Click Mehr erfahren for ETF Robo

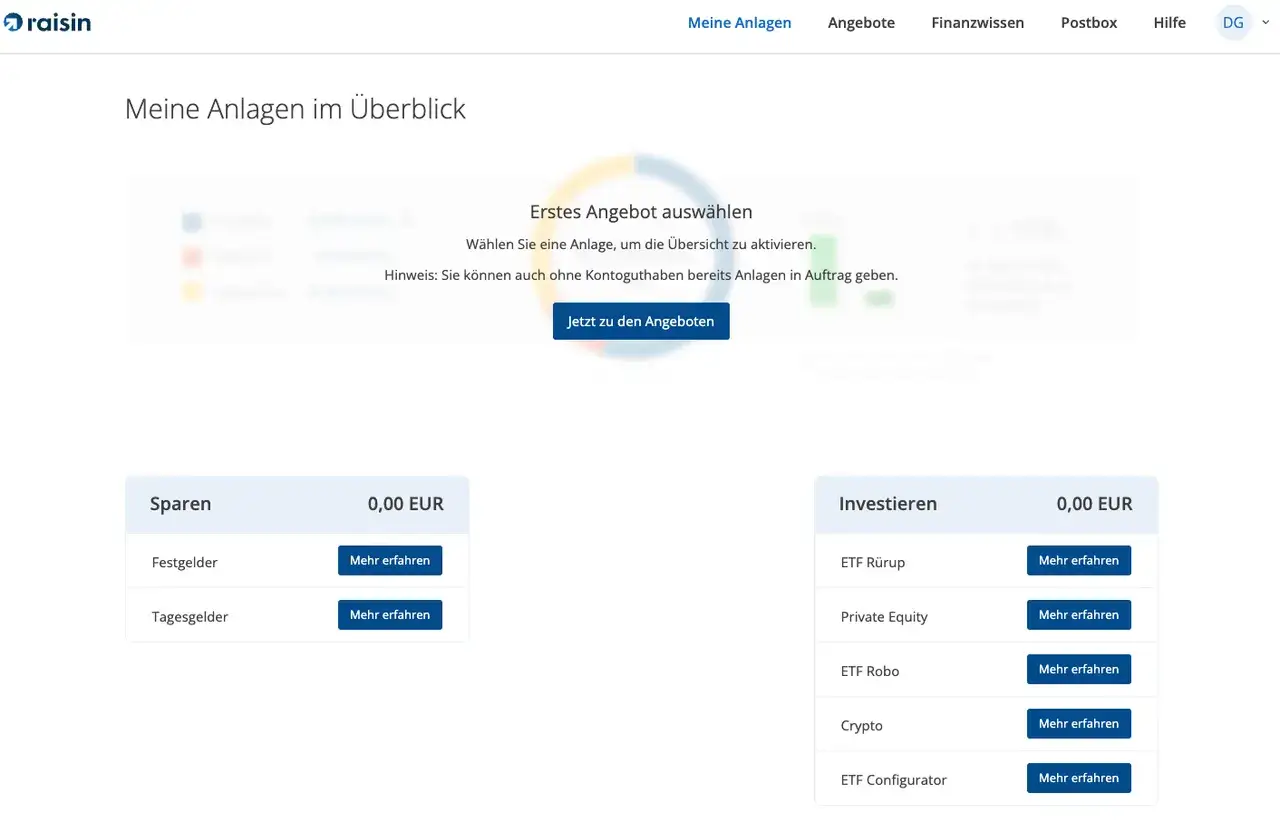[x=1079, y=669]
